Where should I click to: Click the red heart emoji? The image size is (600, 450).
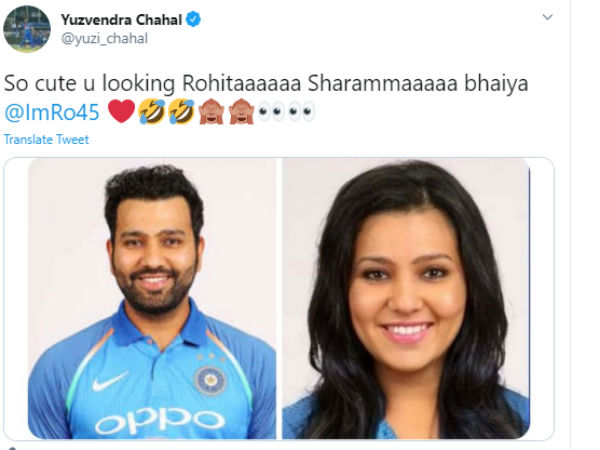(x=121, y=111)
